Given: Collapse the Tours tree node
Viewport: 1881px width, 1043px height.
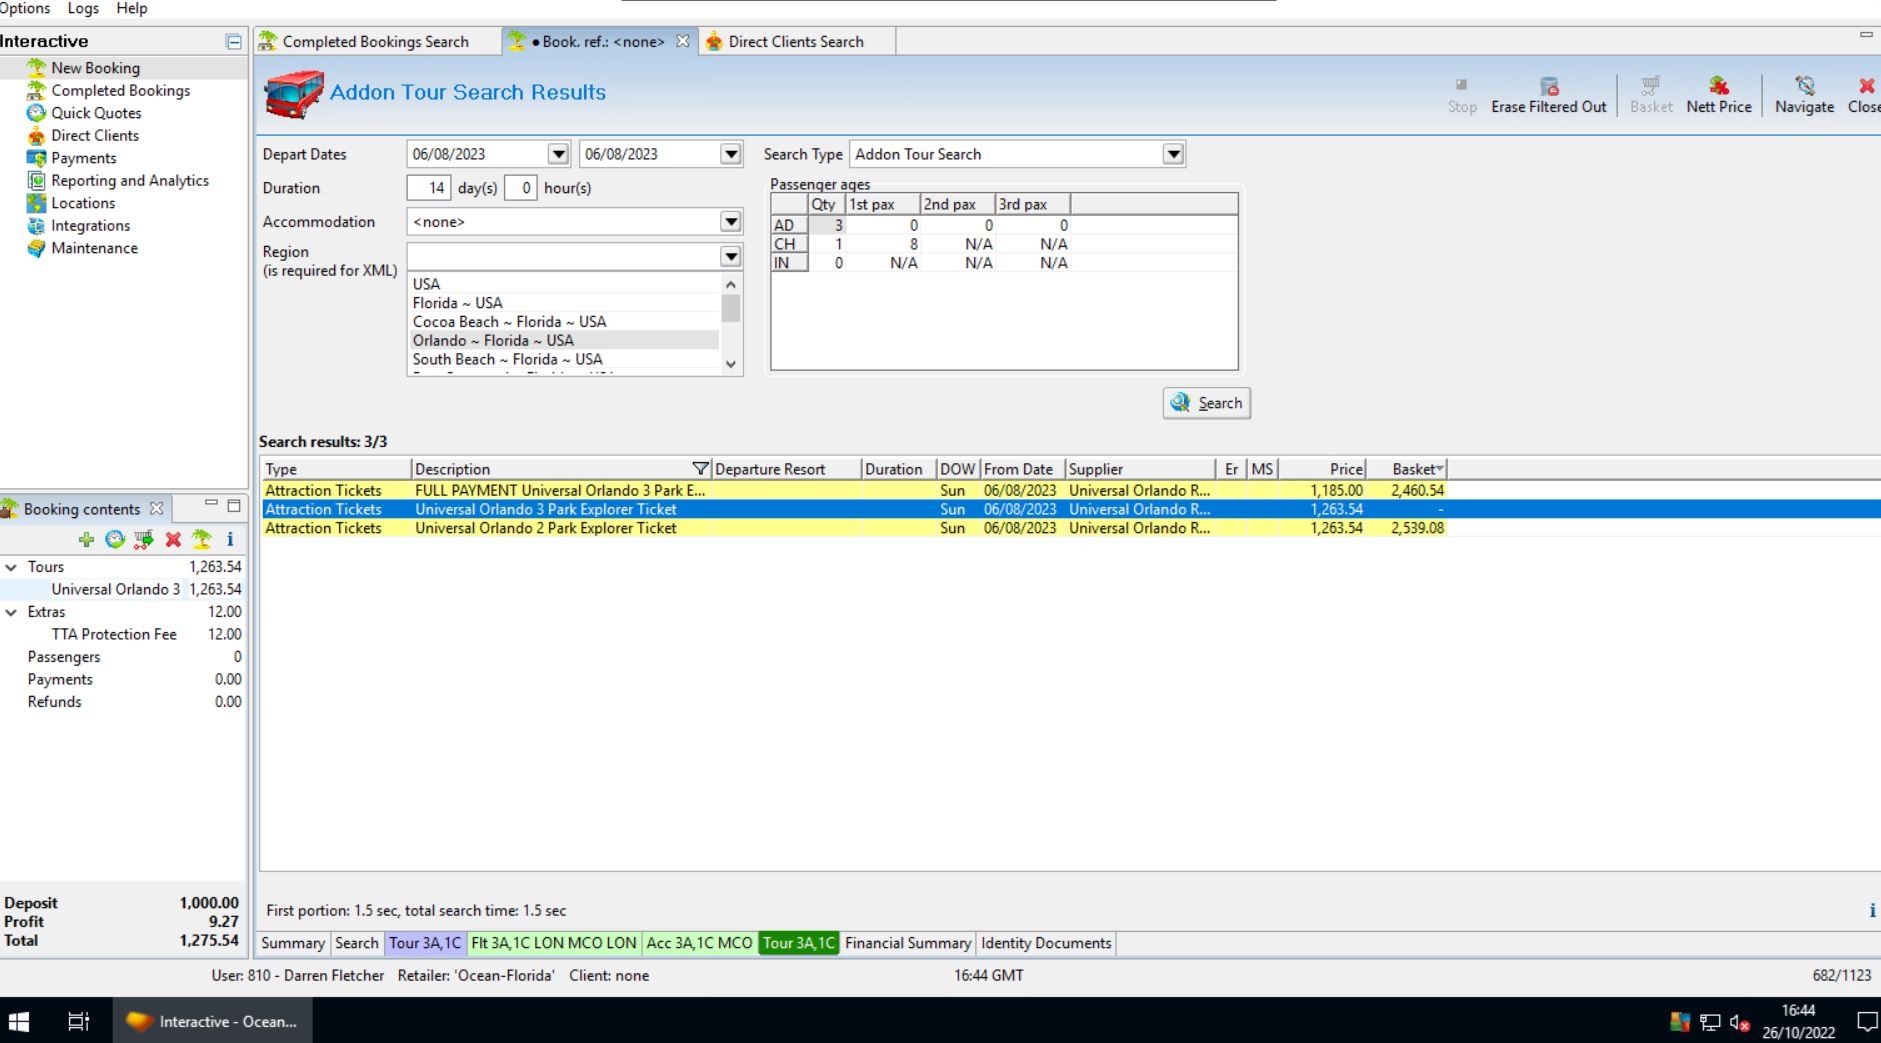Looking at the screenshot, I should (x=11, y=567).
